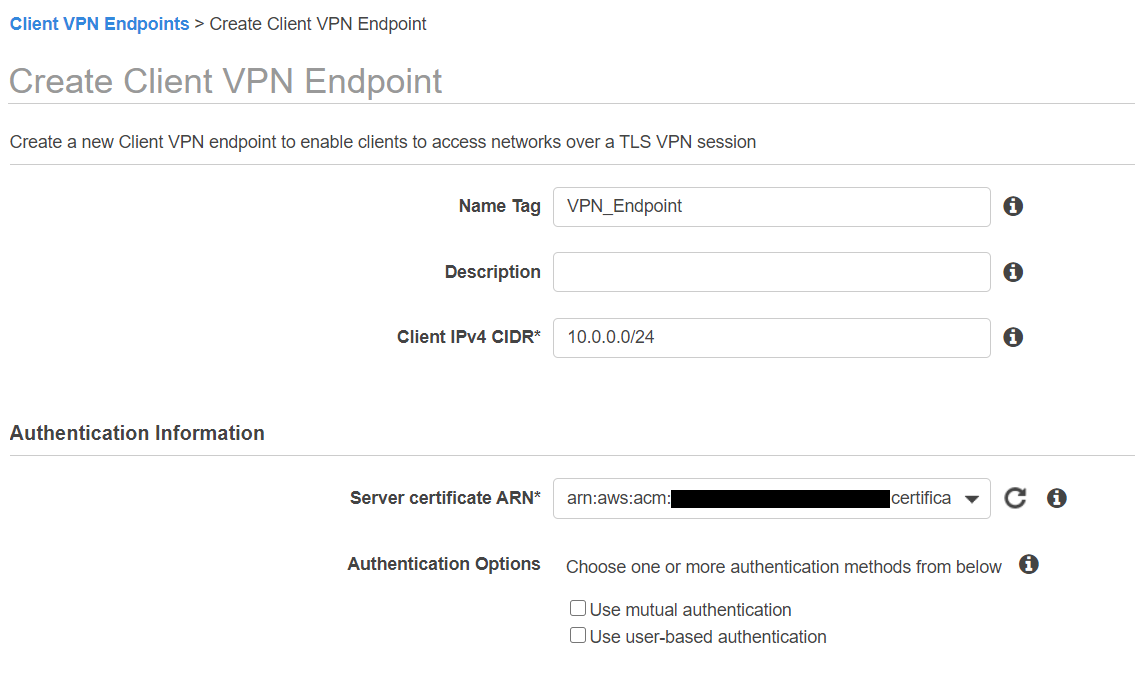Select the Client IPv4 CIDR label

pos(468,338)
